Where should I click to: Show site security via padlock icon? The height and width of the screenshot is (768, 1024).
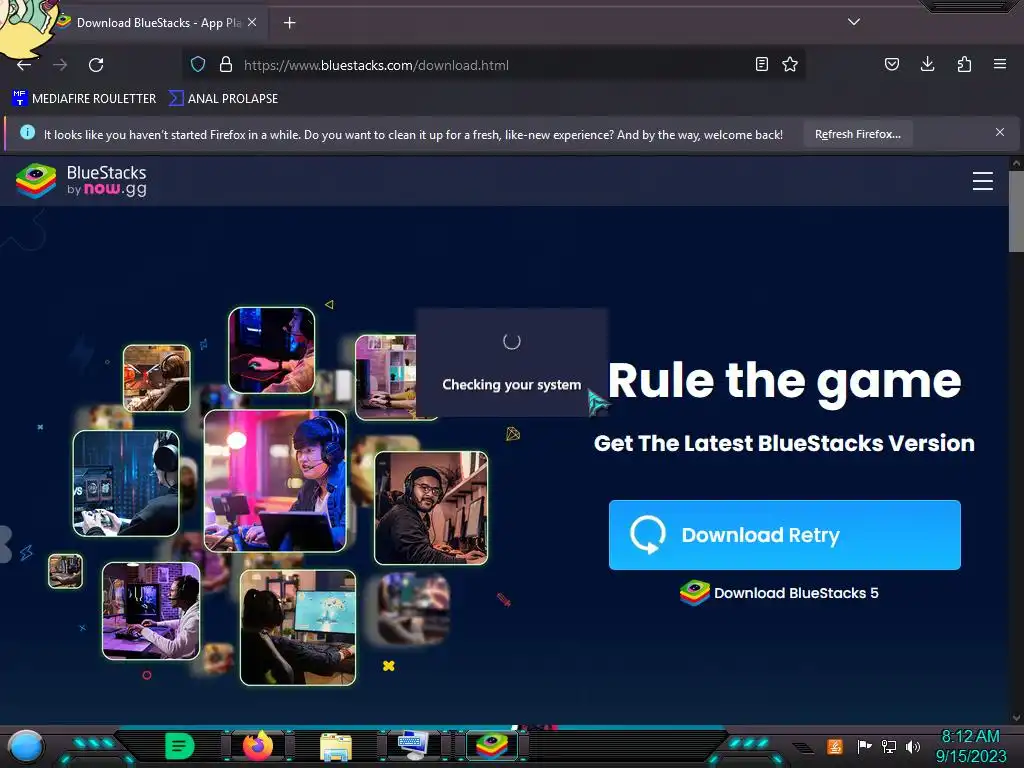[226, 64]
